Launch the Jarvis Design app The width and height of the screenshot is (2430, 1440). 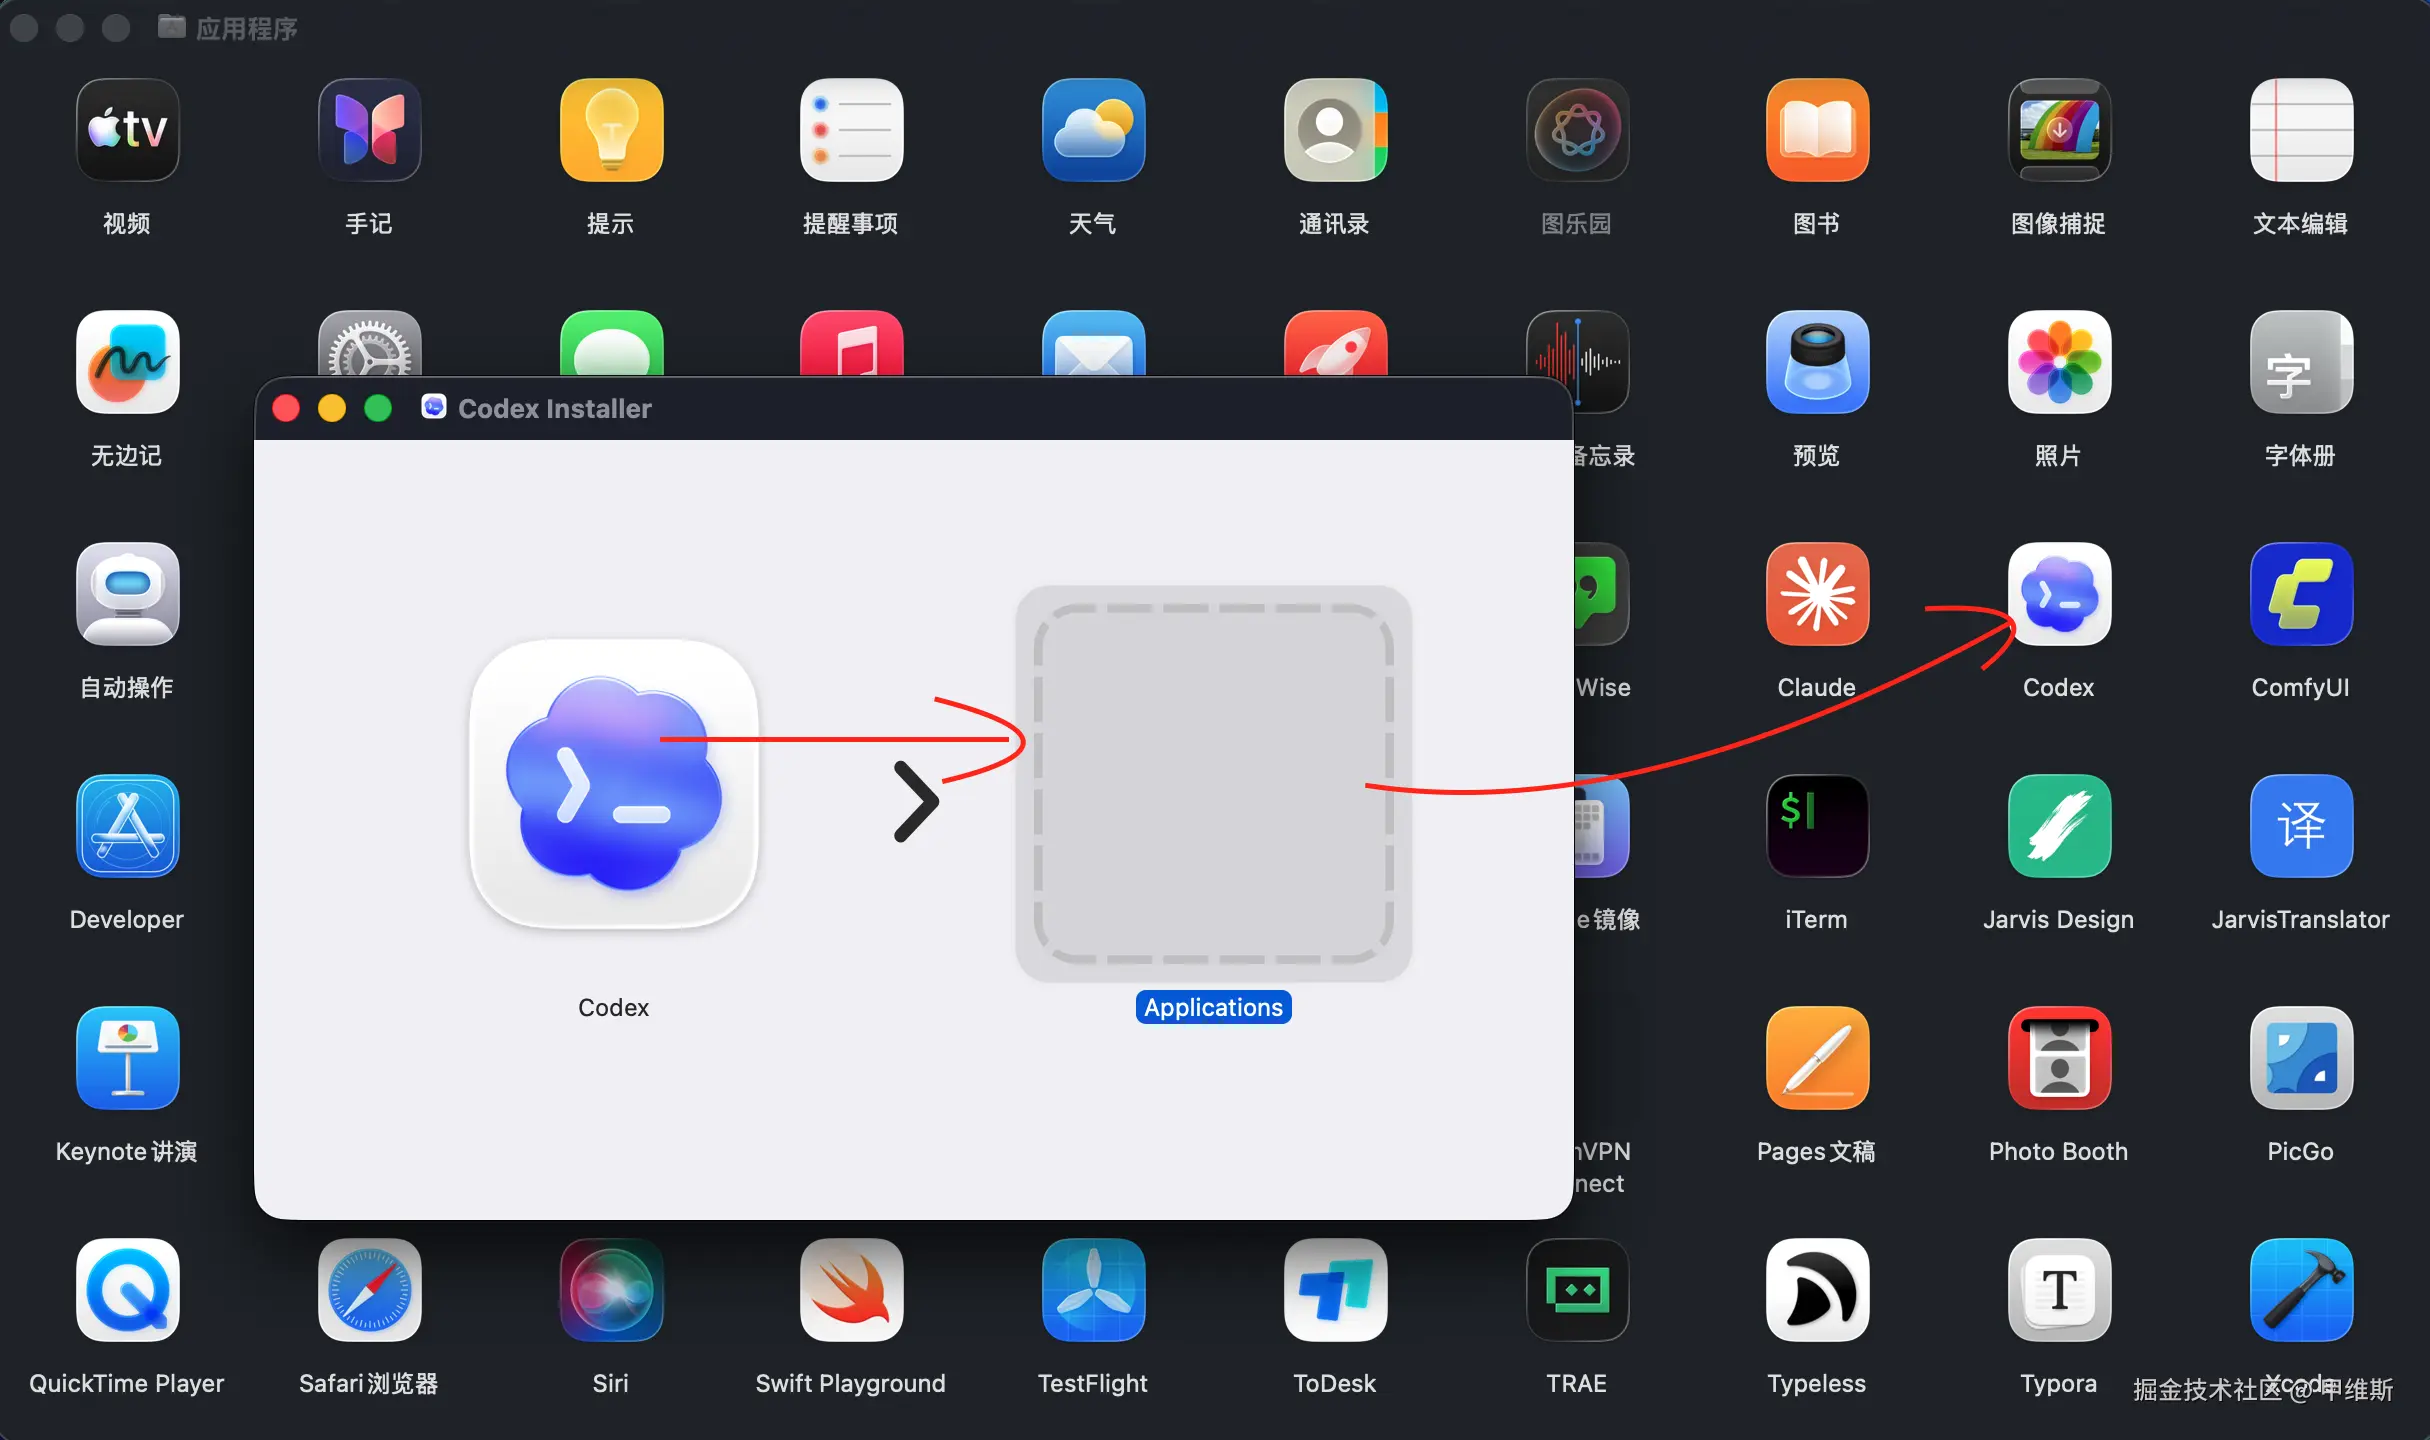2058,827
